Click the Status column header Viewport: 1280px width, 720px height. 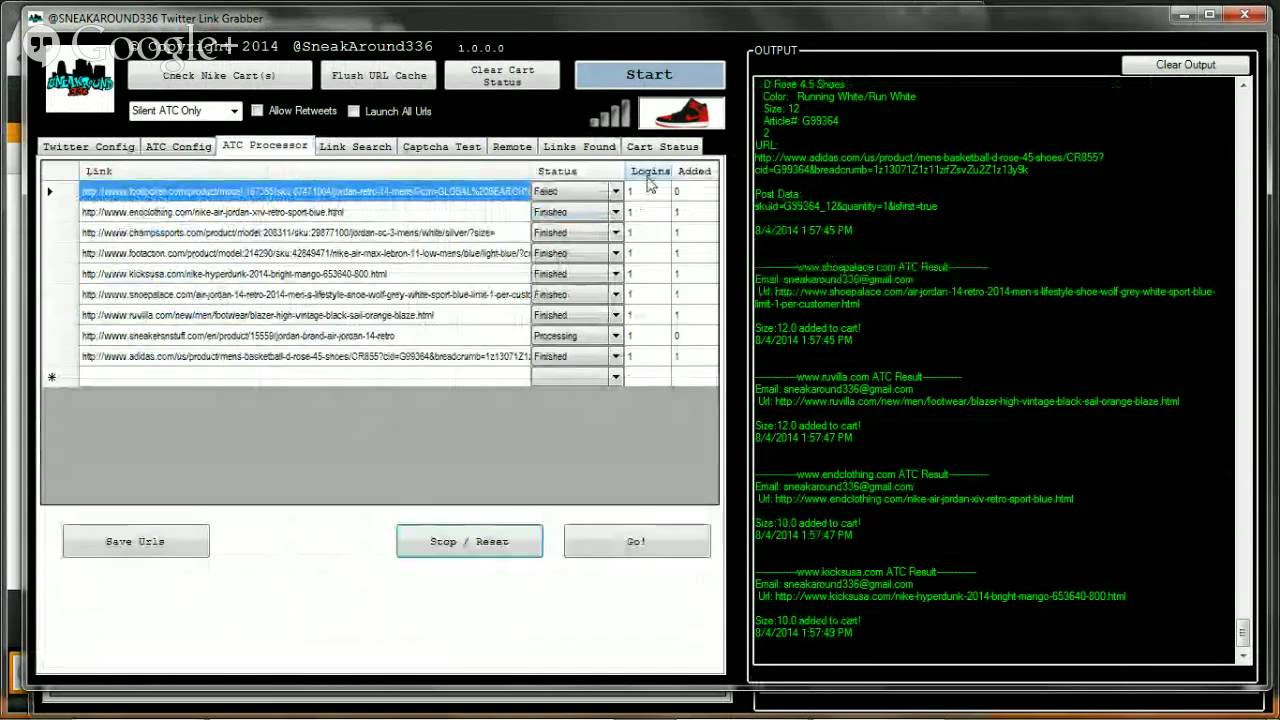click(578, 171)
